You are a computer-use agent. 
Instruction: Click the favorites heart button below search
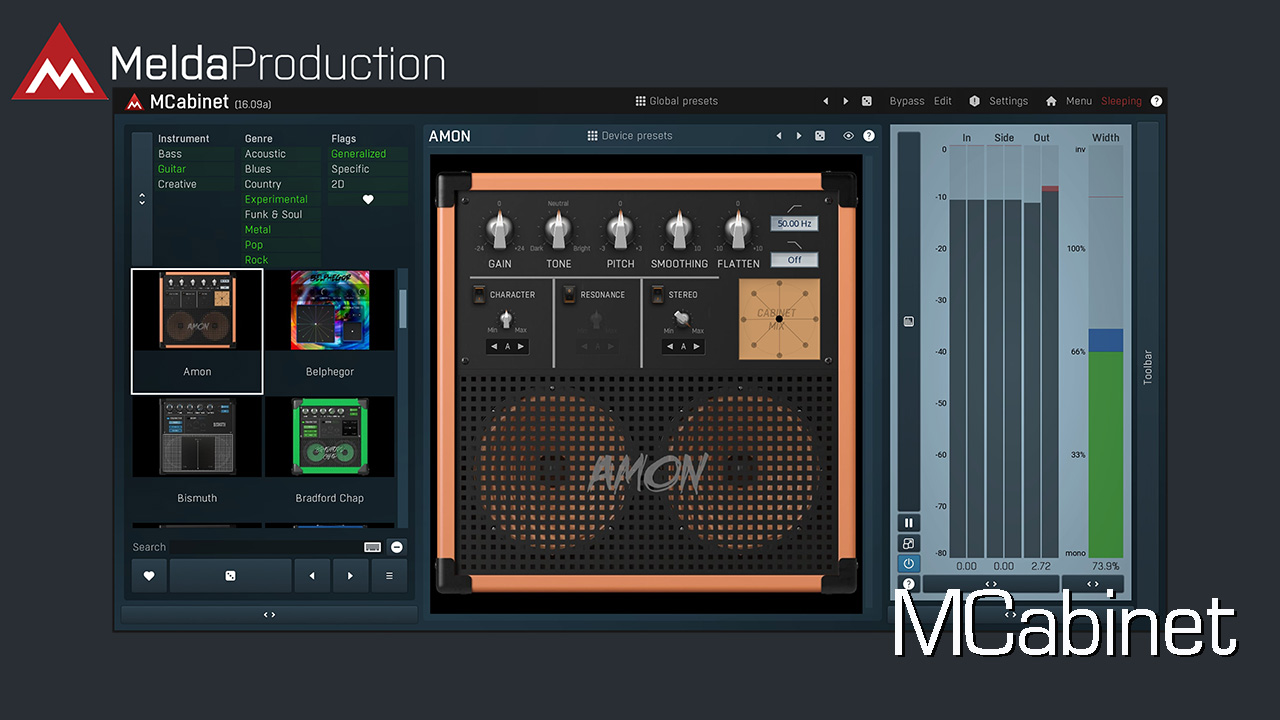149,576
